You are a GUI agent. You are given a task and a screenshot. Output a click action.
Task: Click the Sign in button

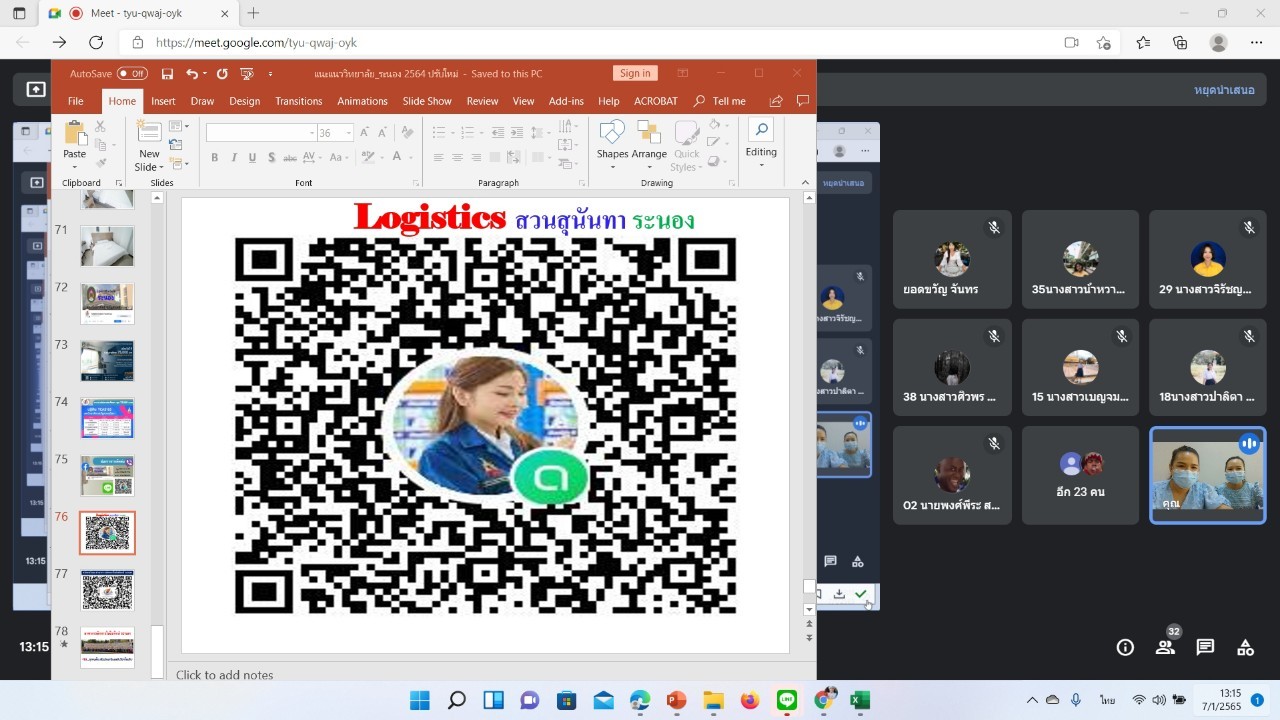635,73
